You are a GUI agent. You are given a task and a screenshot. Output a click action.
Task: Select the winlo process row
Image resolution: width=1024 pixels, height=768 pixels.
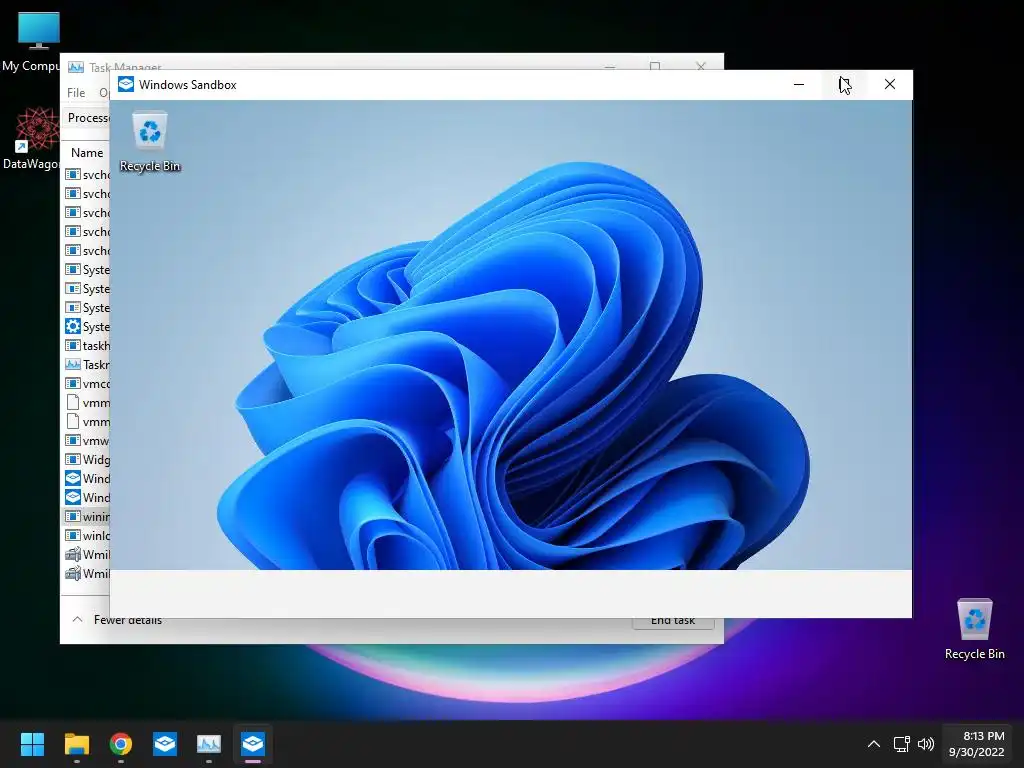[87, 536]
